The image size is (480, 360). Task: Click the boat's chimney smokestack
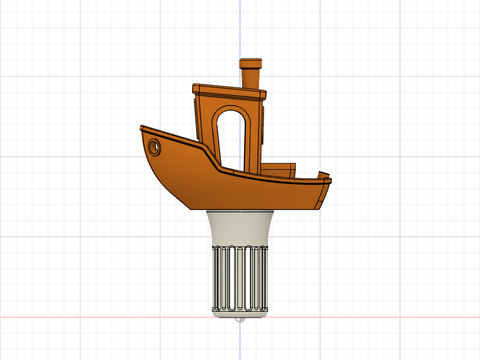click(x=250, y=74)
